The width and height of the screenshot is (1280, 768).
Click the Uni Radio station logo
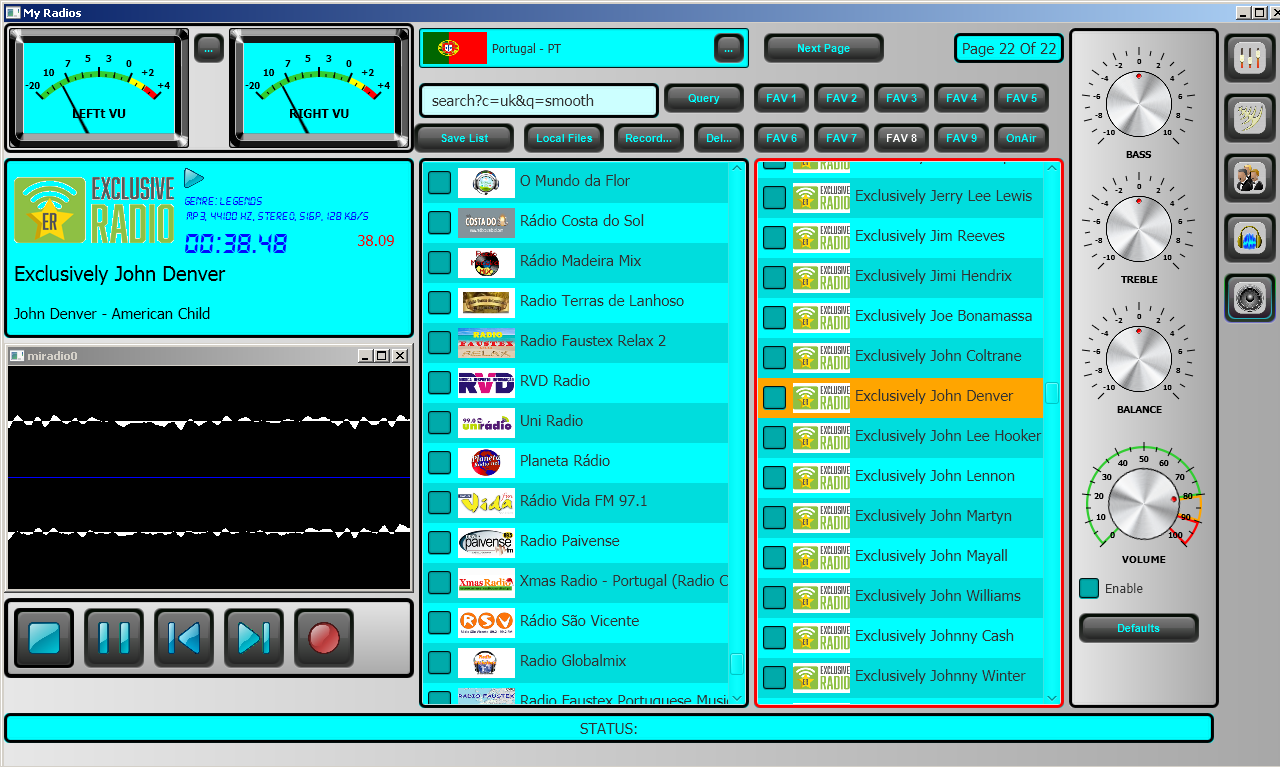click(x=486, y=422)
